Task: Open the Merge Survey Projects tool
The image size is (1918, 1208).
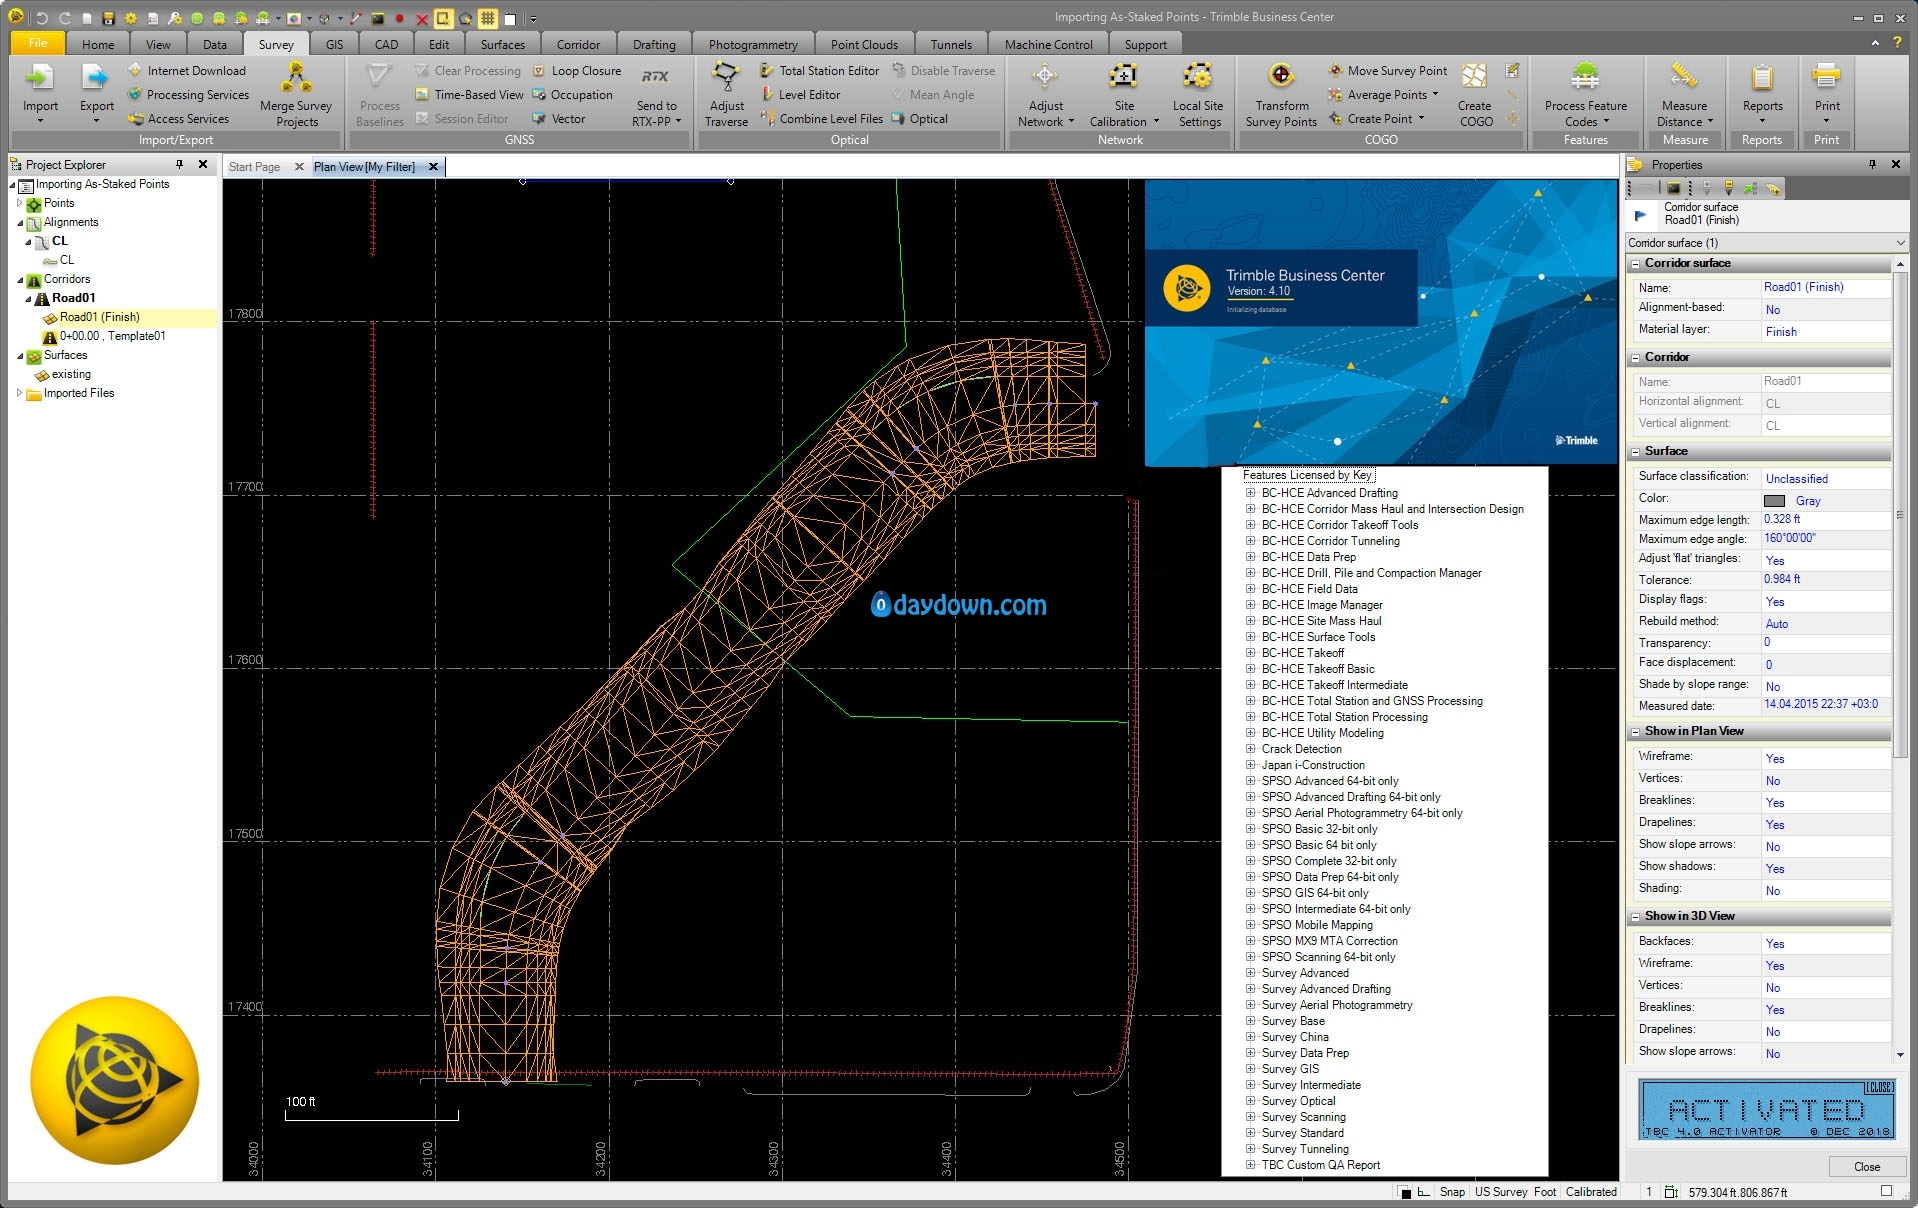Action: click(296, 80)
